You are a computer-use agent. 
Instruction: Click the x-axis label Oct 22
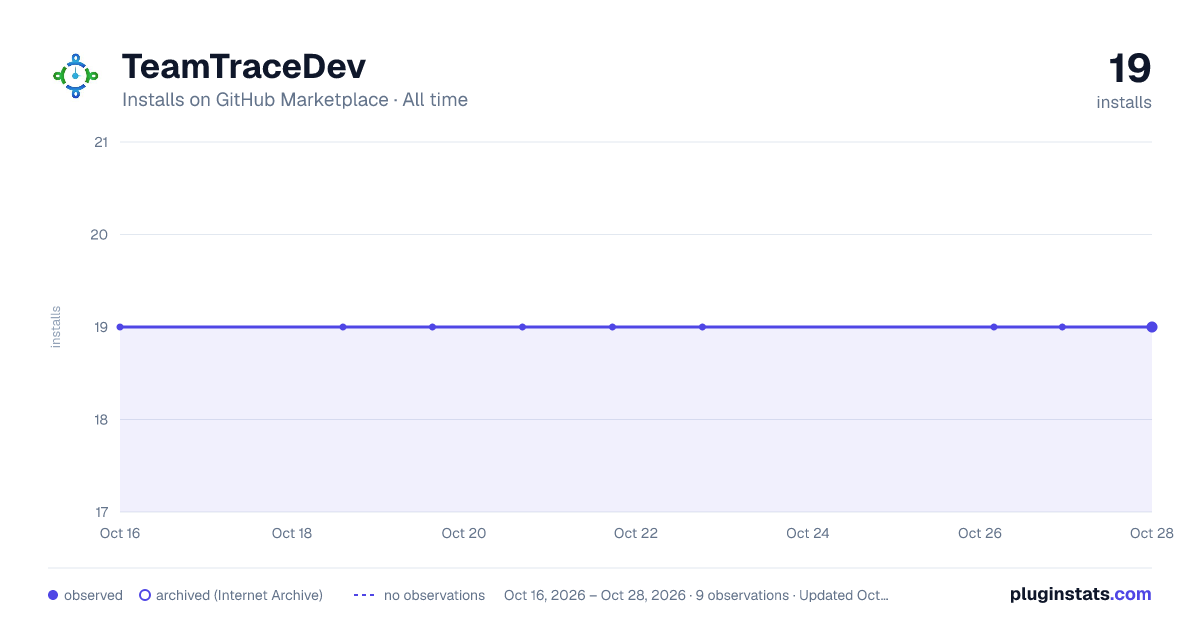[636, 533]
